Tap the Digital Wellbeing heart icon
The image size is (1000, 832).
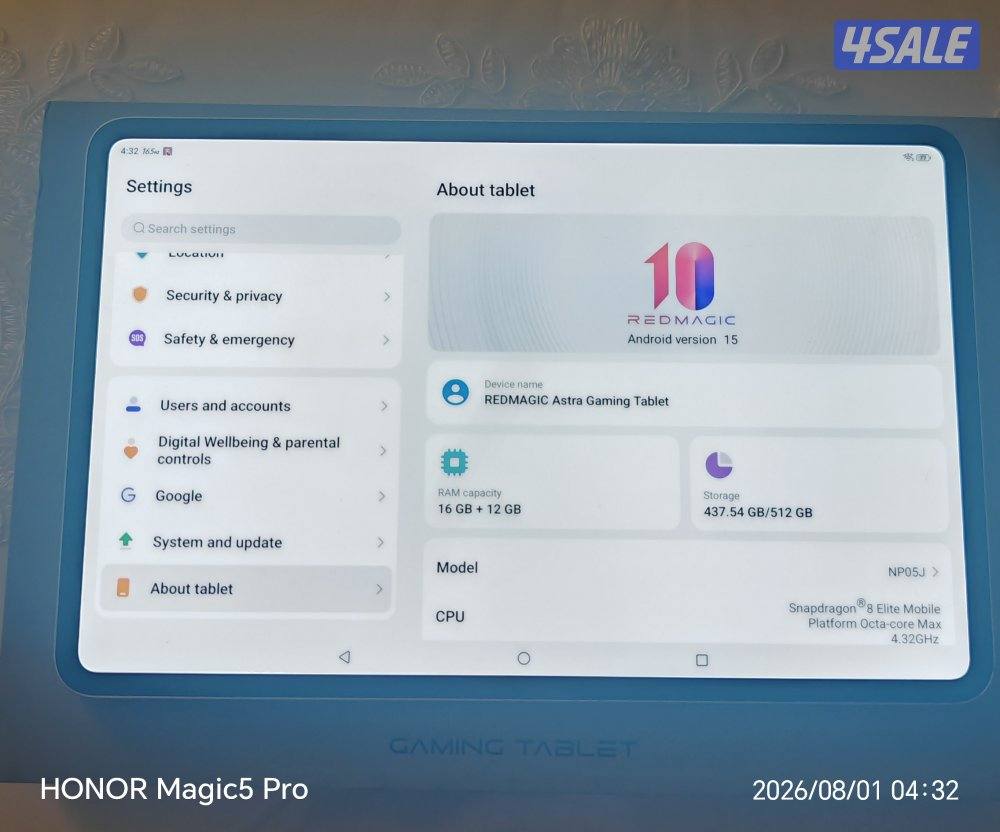[x=131, y=449]
